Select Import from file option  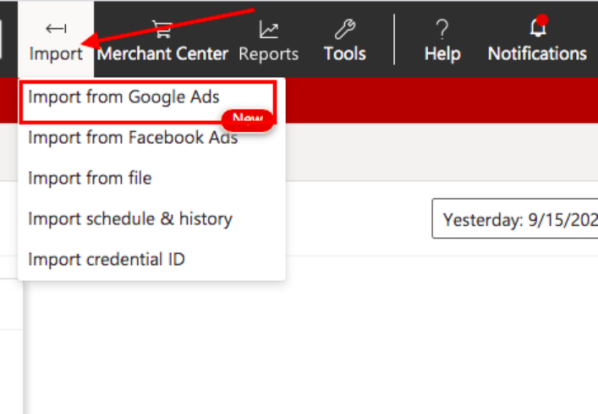pyautogui.click(x=90, y=178)
